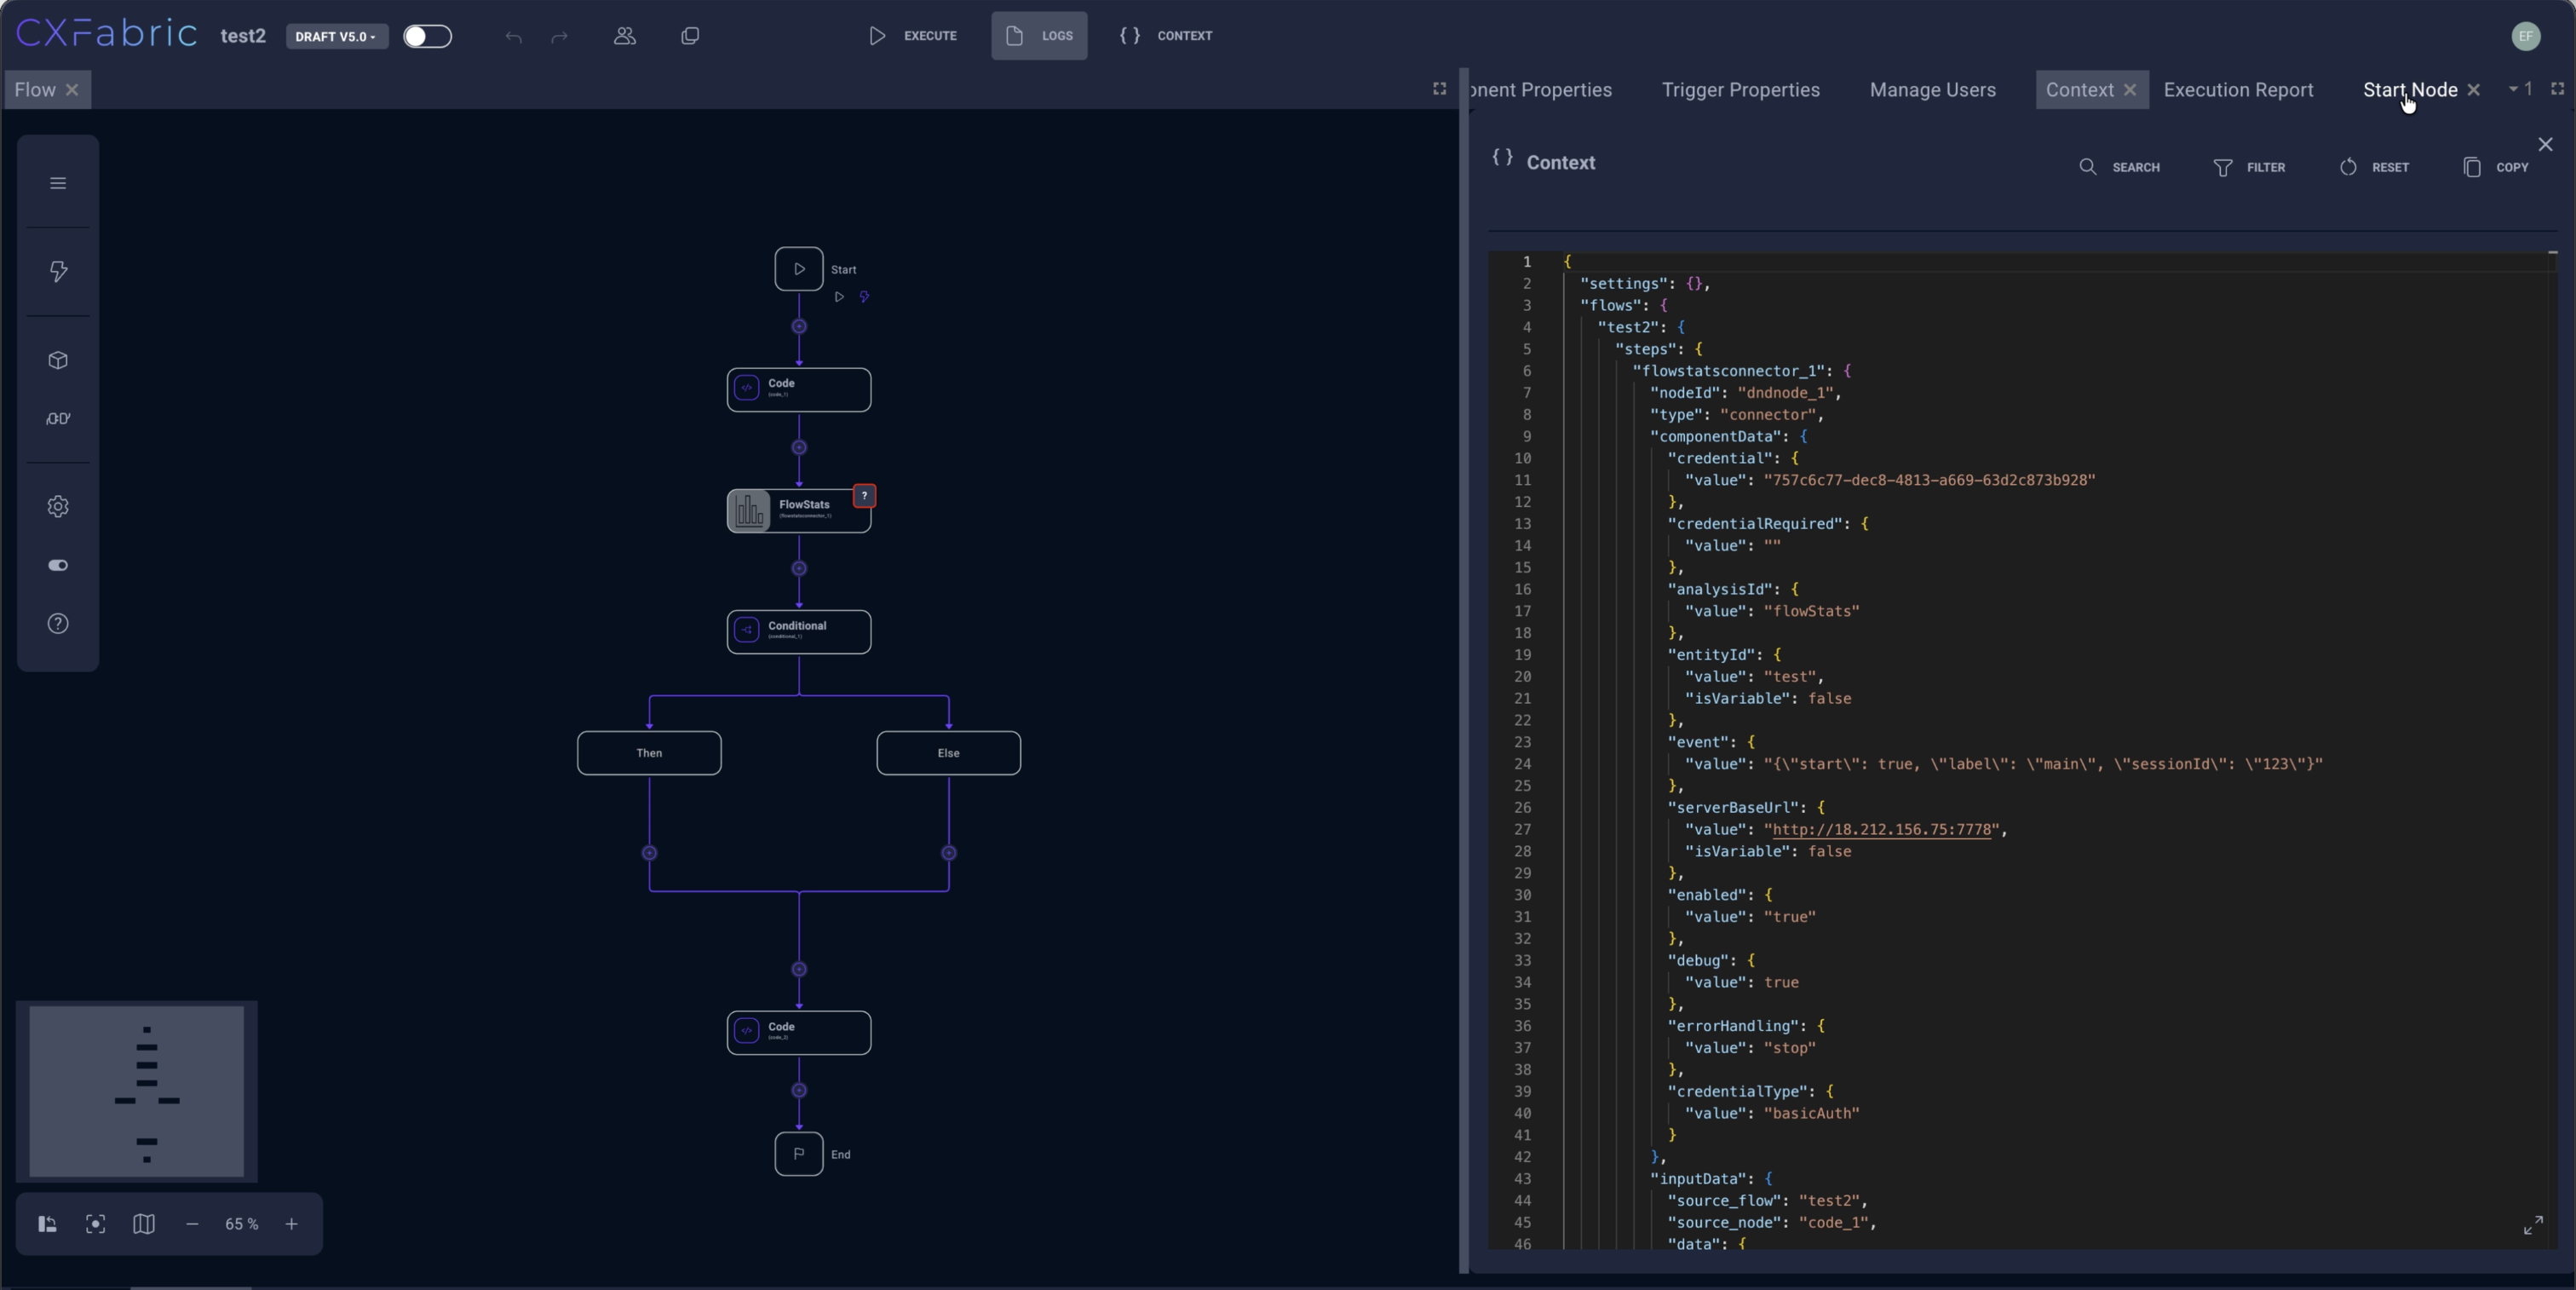
Task: Switch to the Start Node tab
Action: (x=2410, y=90)
